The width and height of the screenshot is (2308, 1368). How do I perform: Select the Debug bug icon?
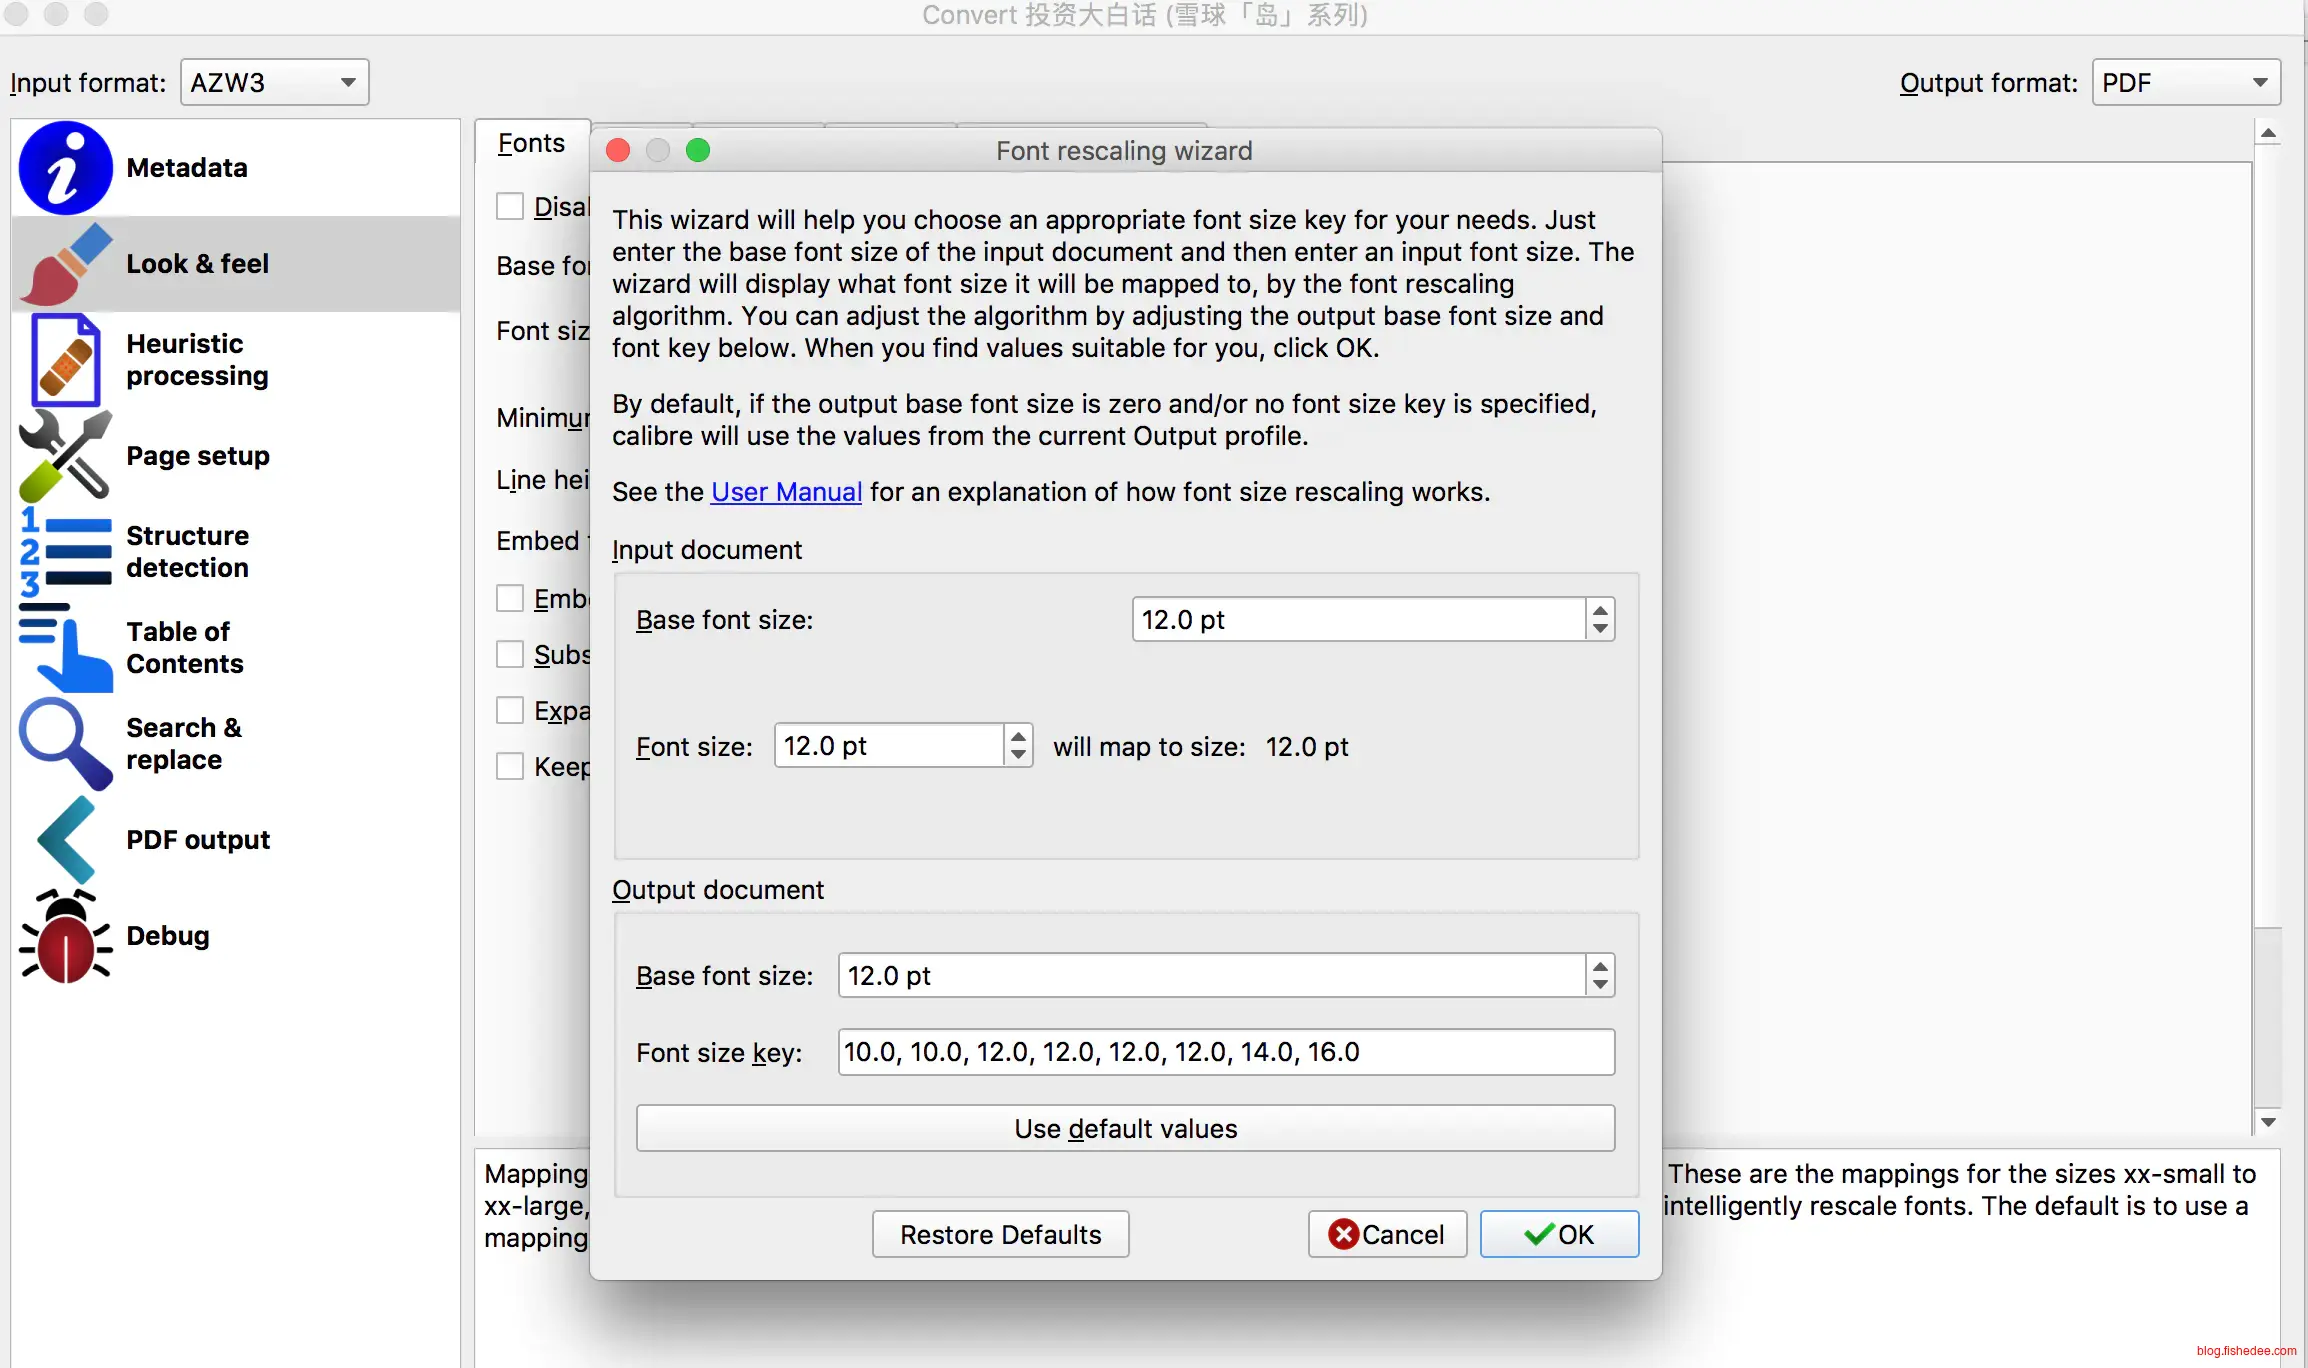coord(66,935)
